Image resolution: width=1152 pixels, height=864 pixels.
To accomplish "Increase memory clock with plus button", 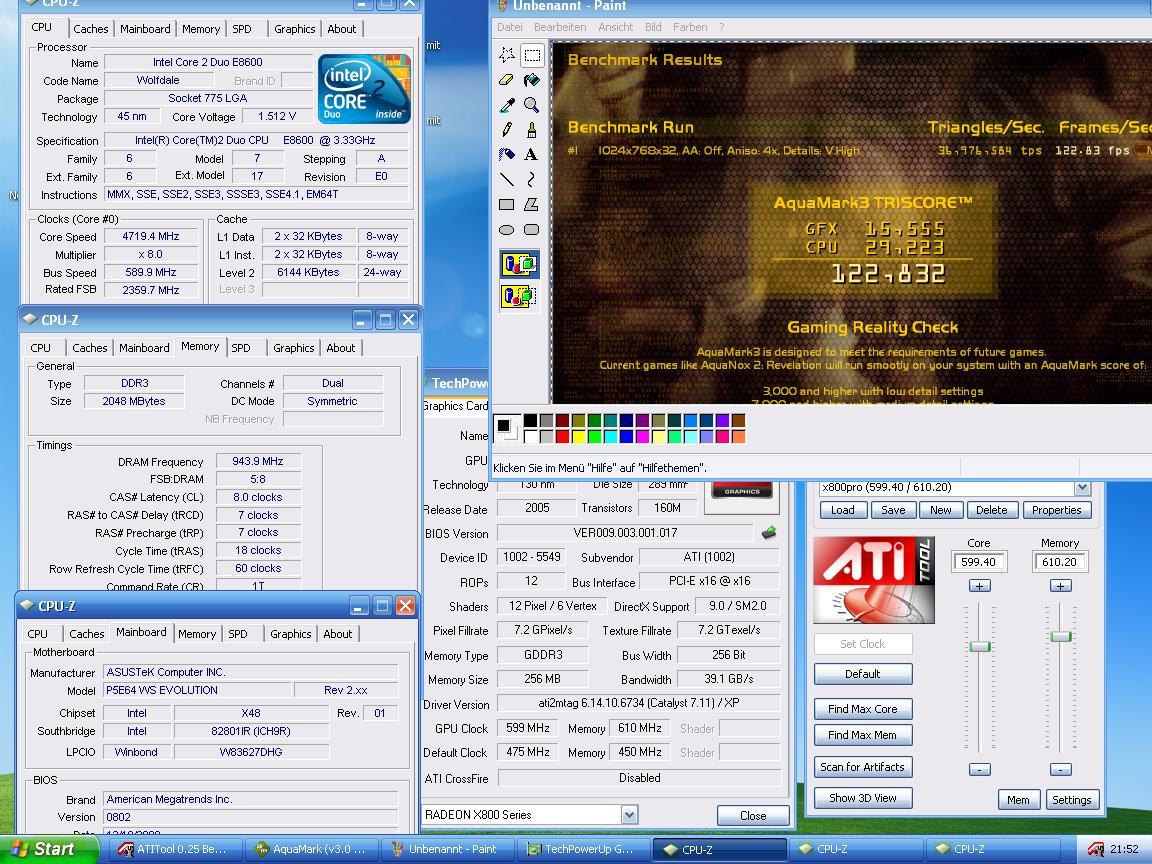I will coord(1060,586).
